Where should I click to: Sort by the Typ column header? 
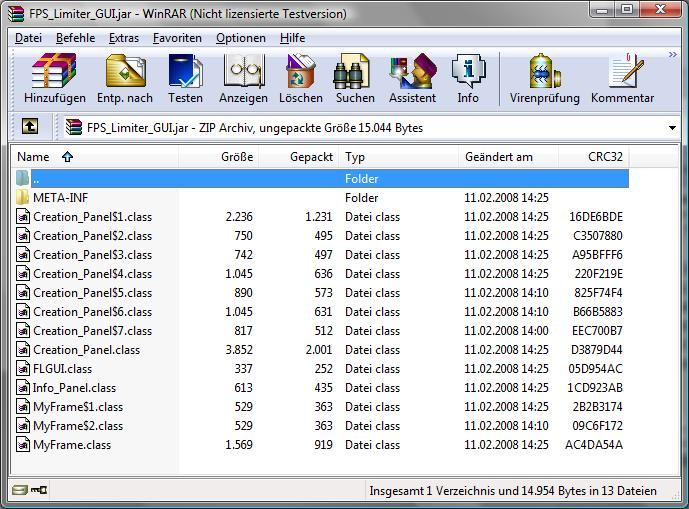[399, 157]
